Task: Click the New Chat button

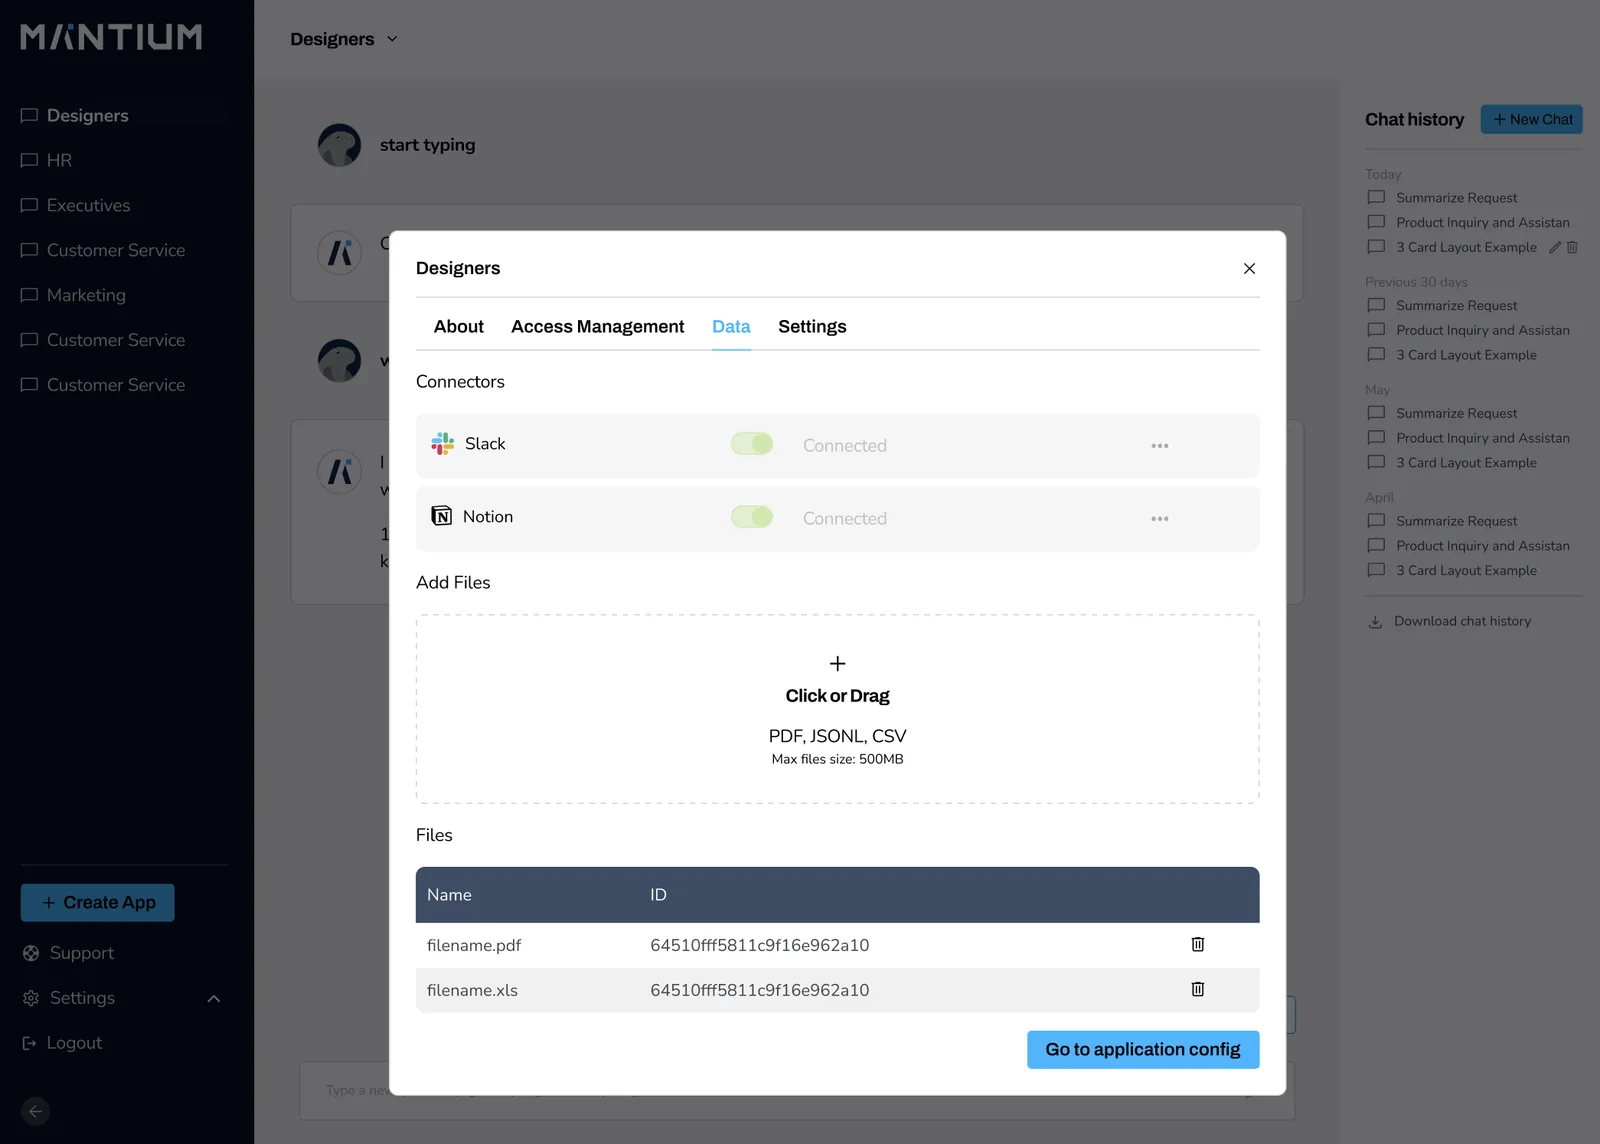Action: [1531, 119]
